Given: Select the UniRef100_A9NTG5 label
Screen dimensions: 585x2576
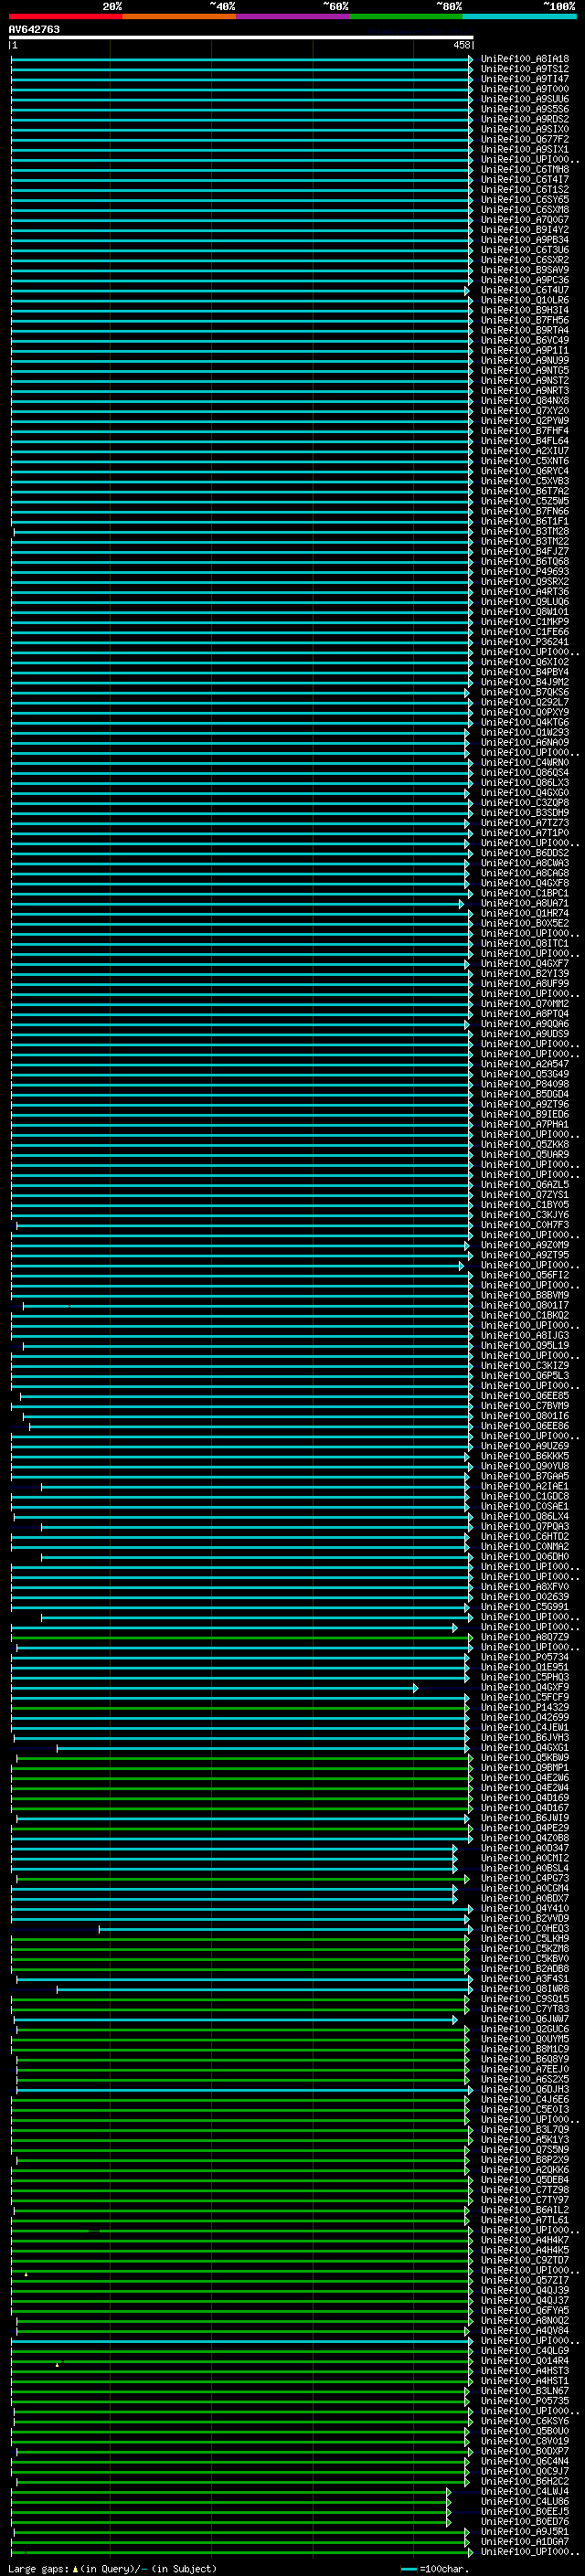Looking at the screenshot, I should 525,371.
